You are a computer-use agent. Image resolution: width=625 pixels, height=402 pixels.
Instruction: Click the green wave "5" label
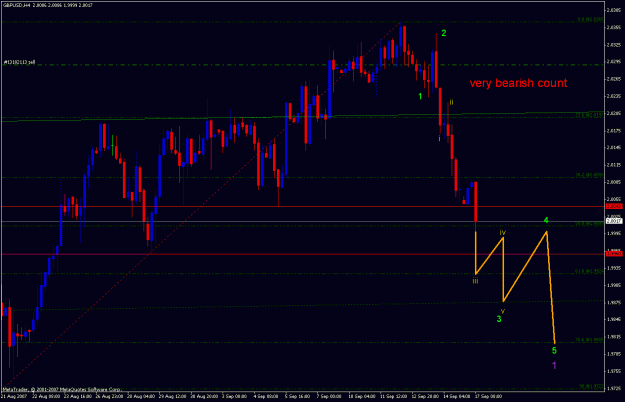pyautogui.click(x=554, y=351)
